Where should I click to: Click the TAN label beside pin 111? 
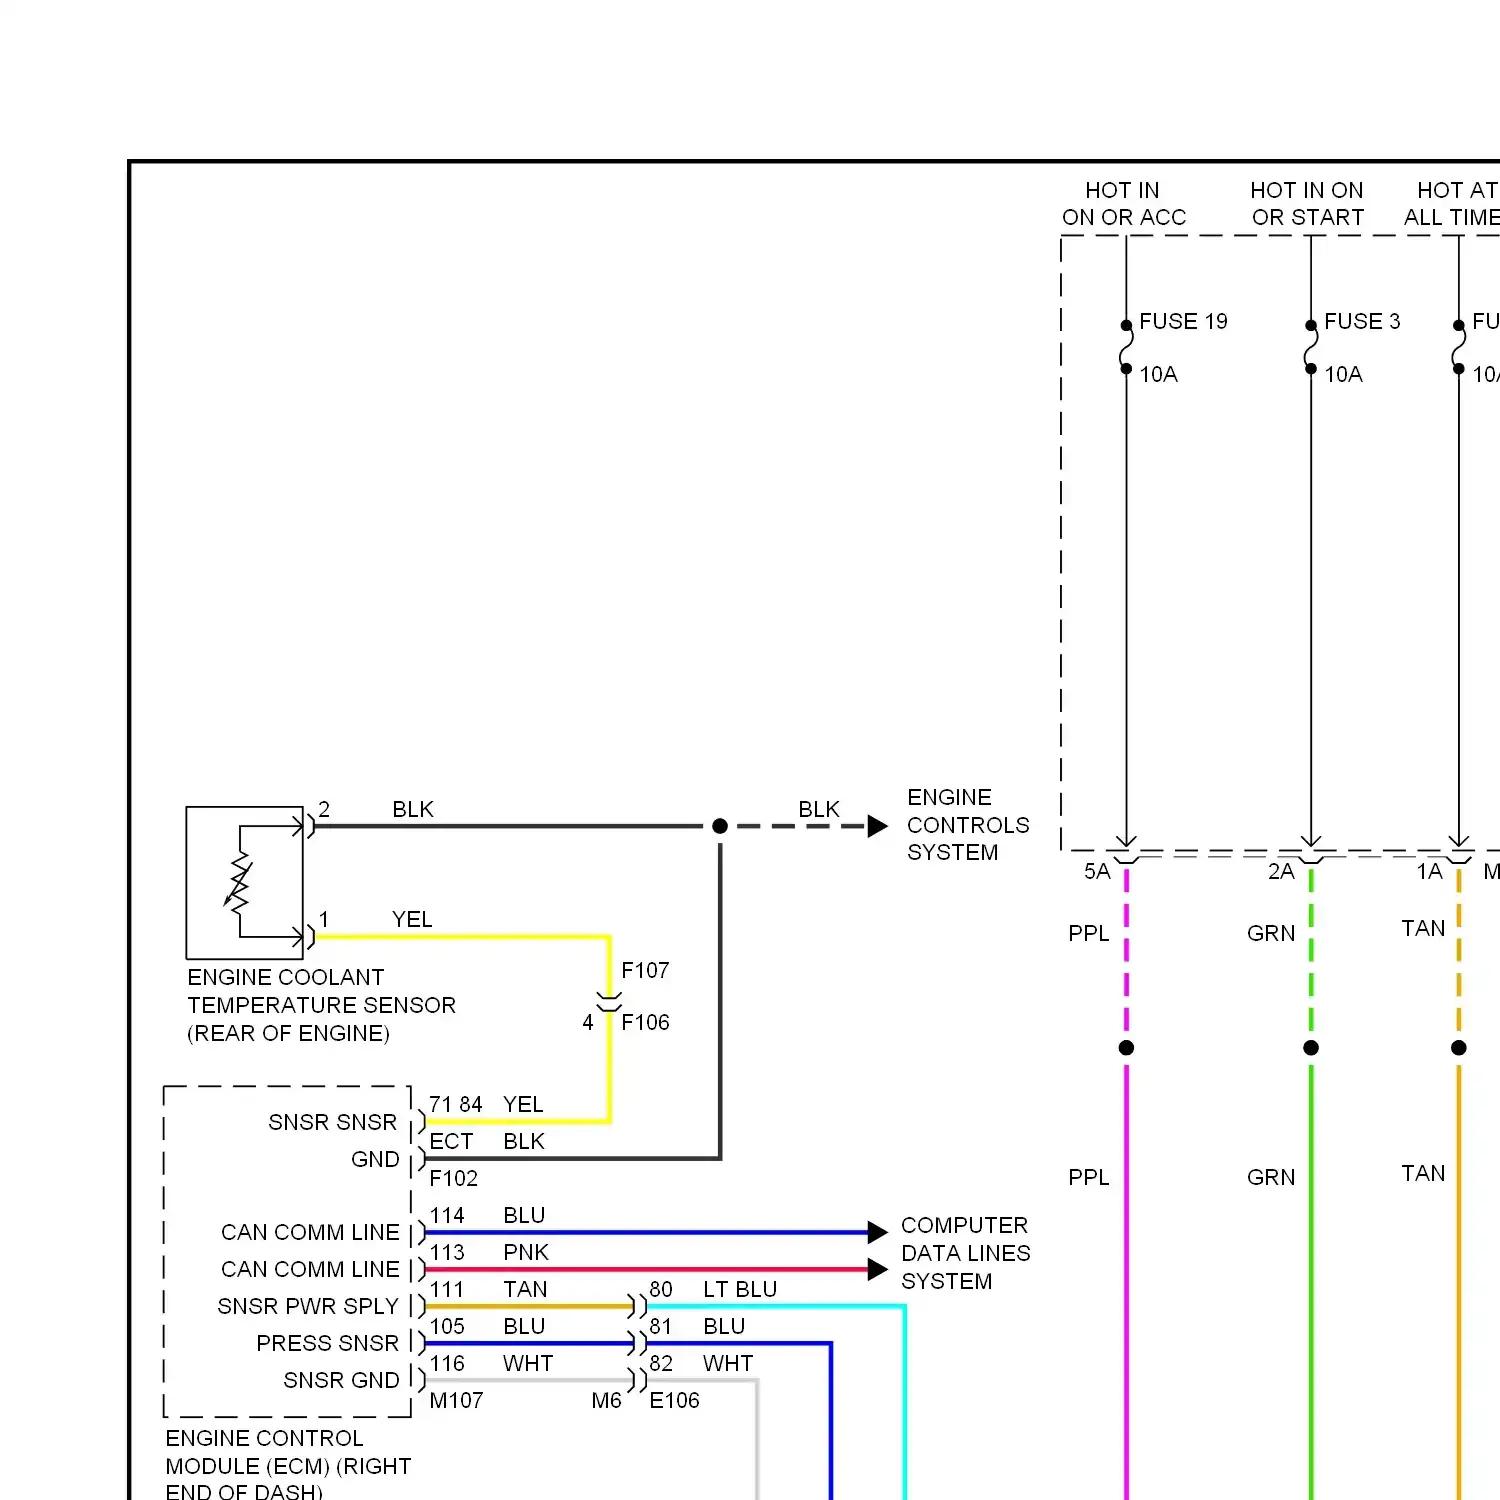[x=525, y=1289]
